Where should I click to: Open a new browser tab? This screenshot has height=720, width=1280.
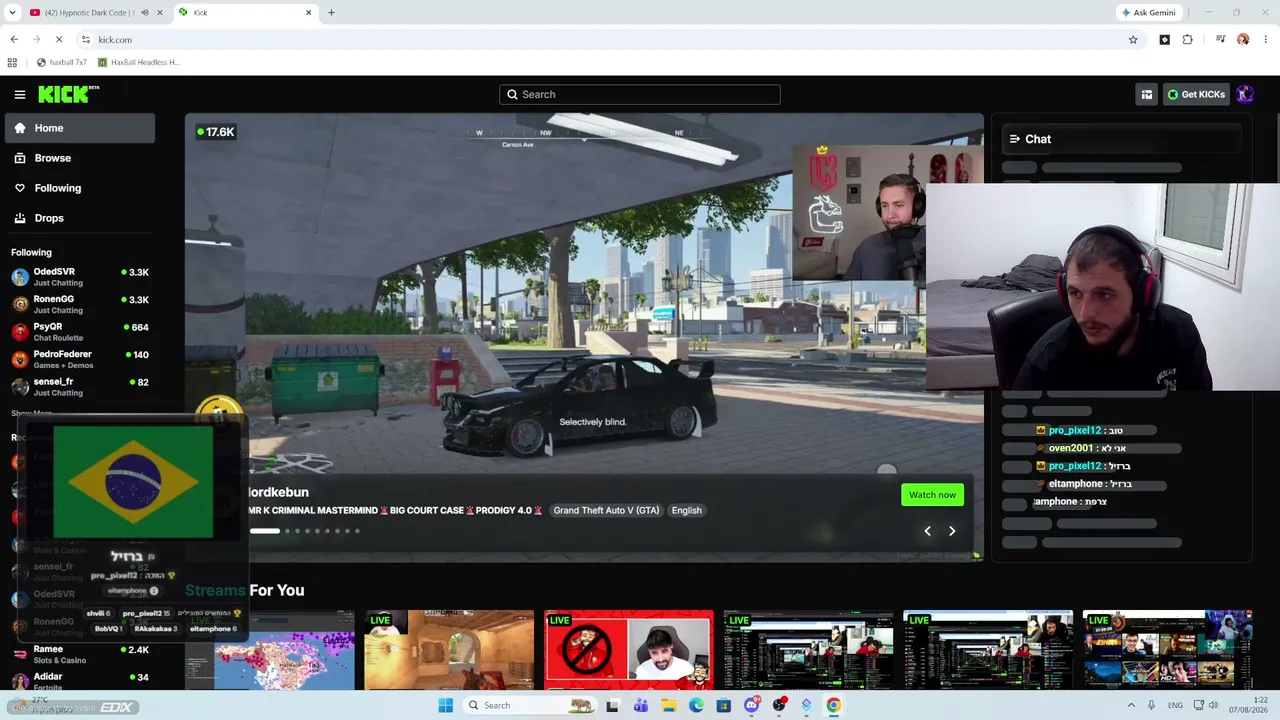(x=331, y=13)
